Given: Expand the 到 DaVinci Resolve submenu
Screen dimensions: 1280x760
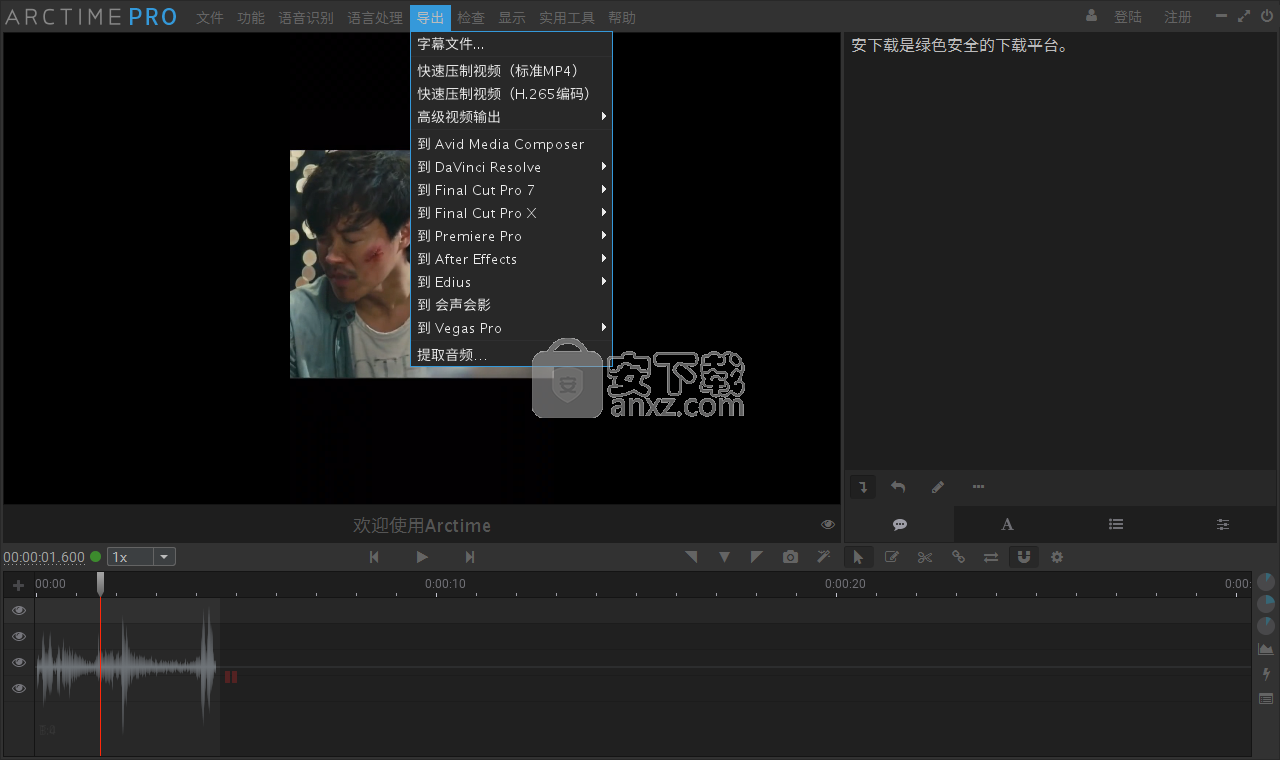Looking at the screenshot, I should coord(511,167).
